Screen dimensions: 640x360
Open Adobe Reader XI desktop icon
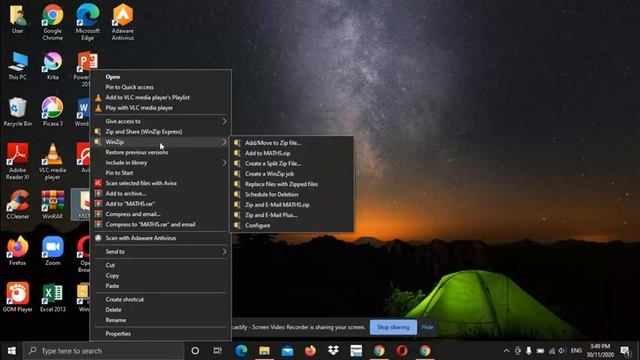(x=18, y=162)
